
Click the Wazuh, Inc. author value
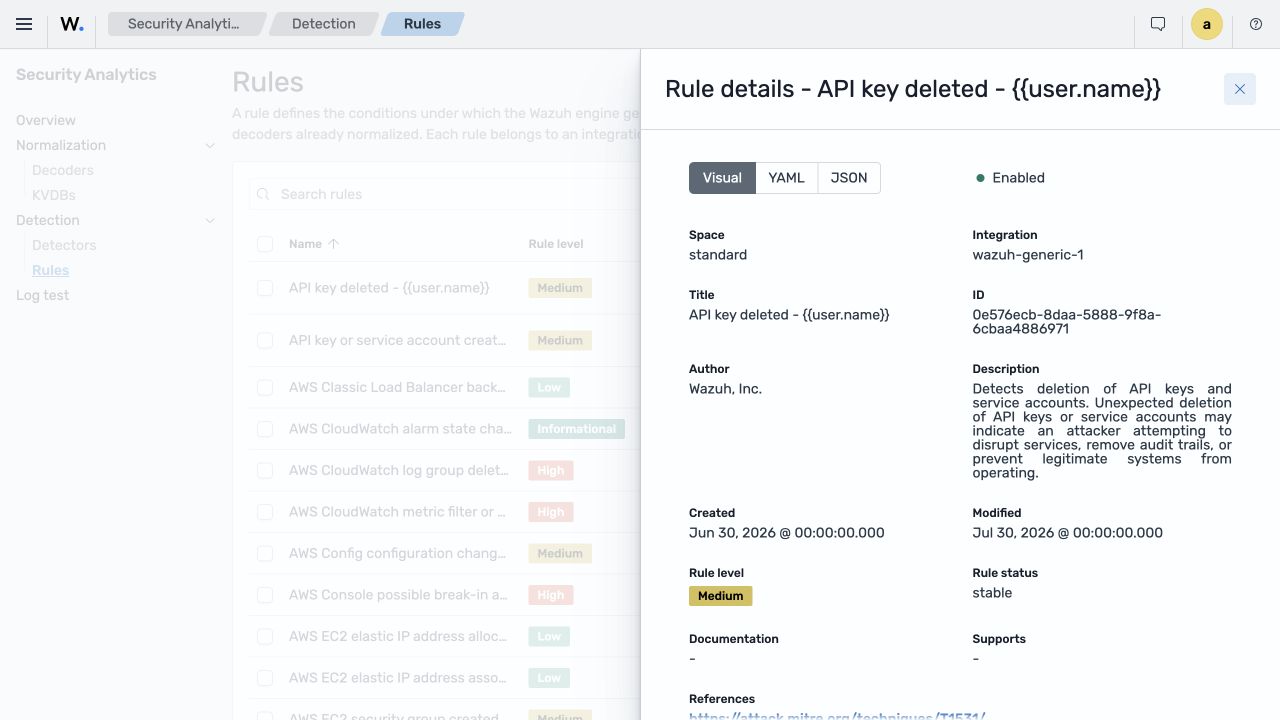click(725, 389)
